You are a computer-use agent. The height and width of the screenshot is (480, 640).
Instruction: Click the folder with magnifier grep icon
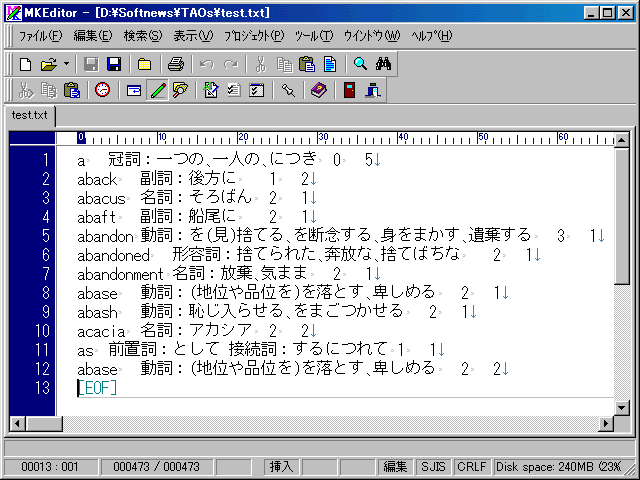tap(180, 90)
